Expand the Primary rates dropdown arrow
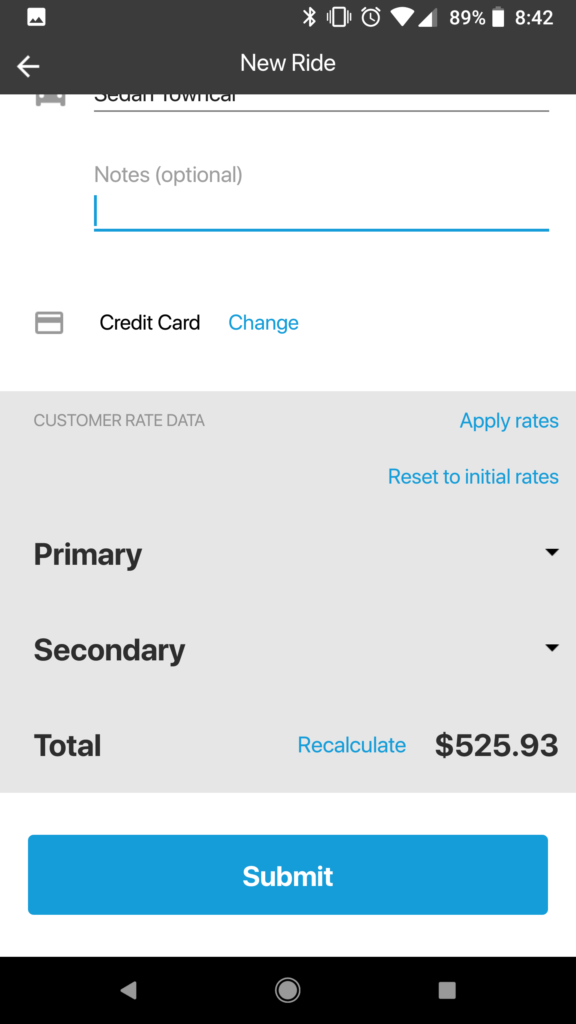 click(552, 552)
